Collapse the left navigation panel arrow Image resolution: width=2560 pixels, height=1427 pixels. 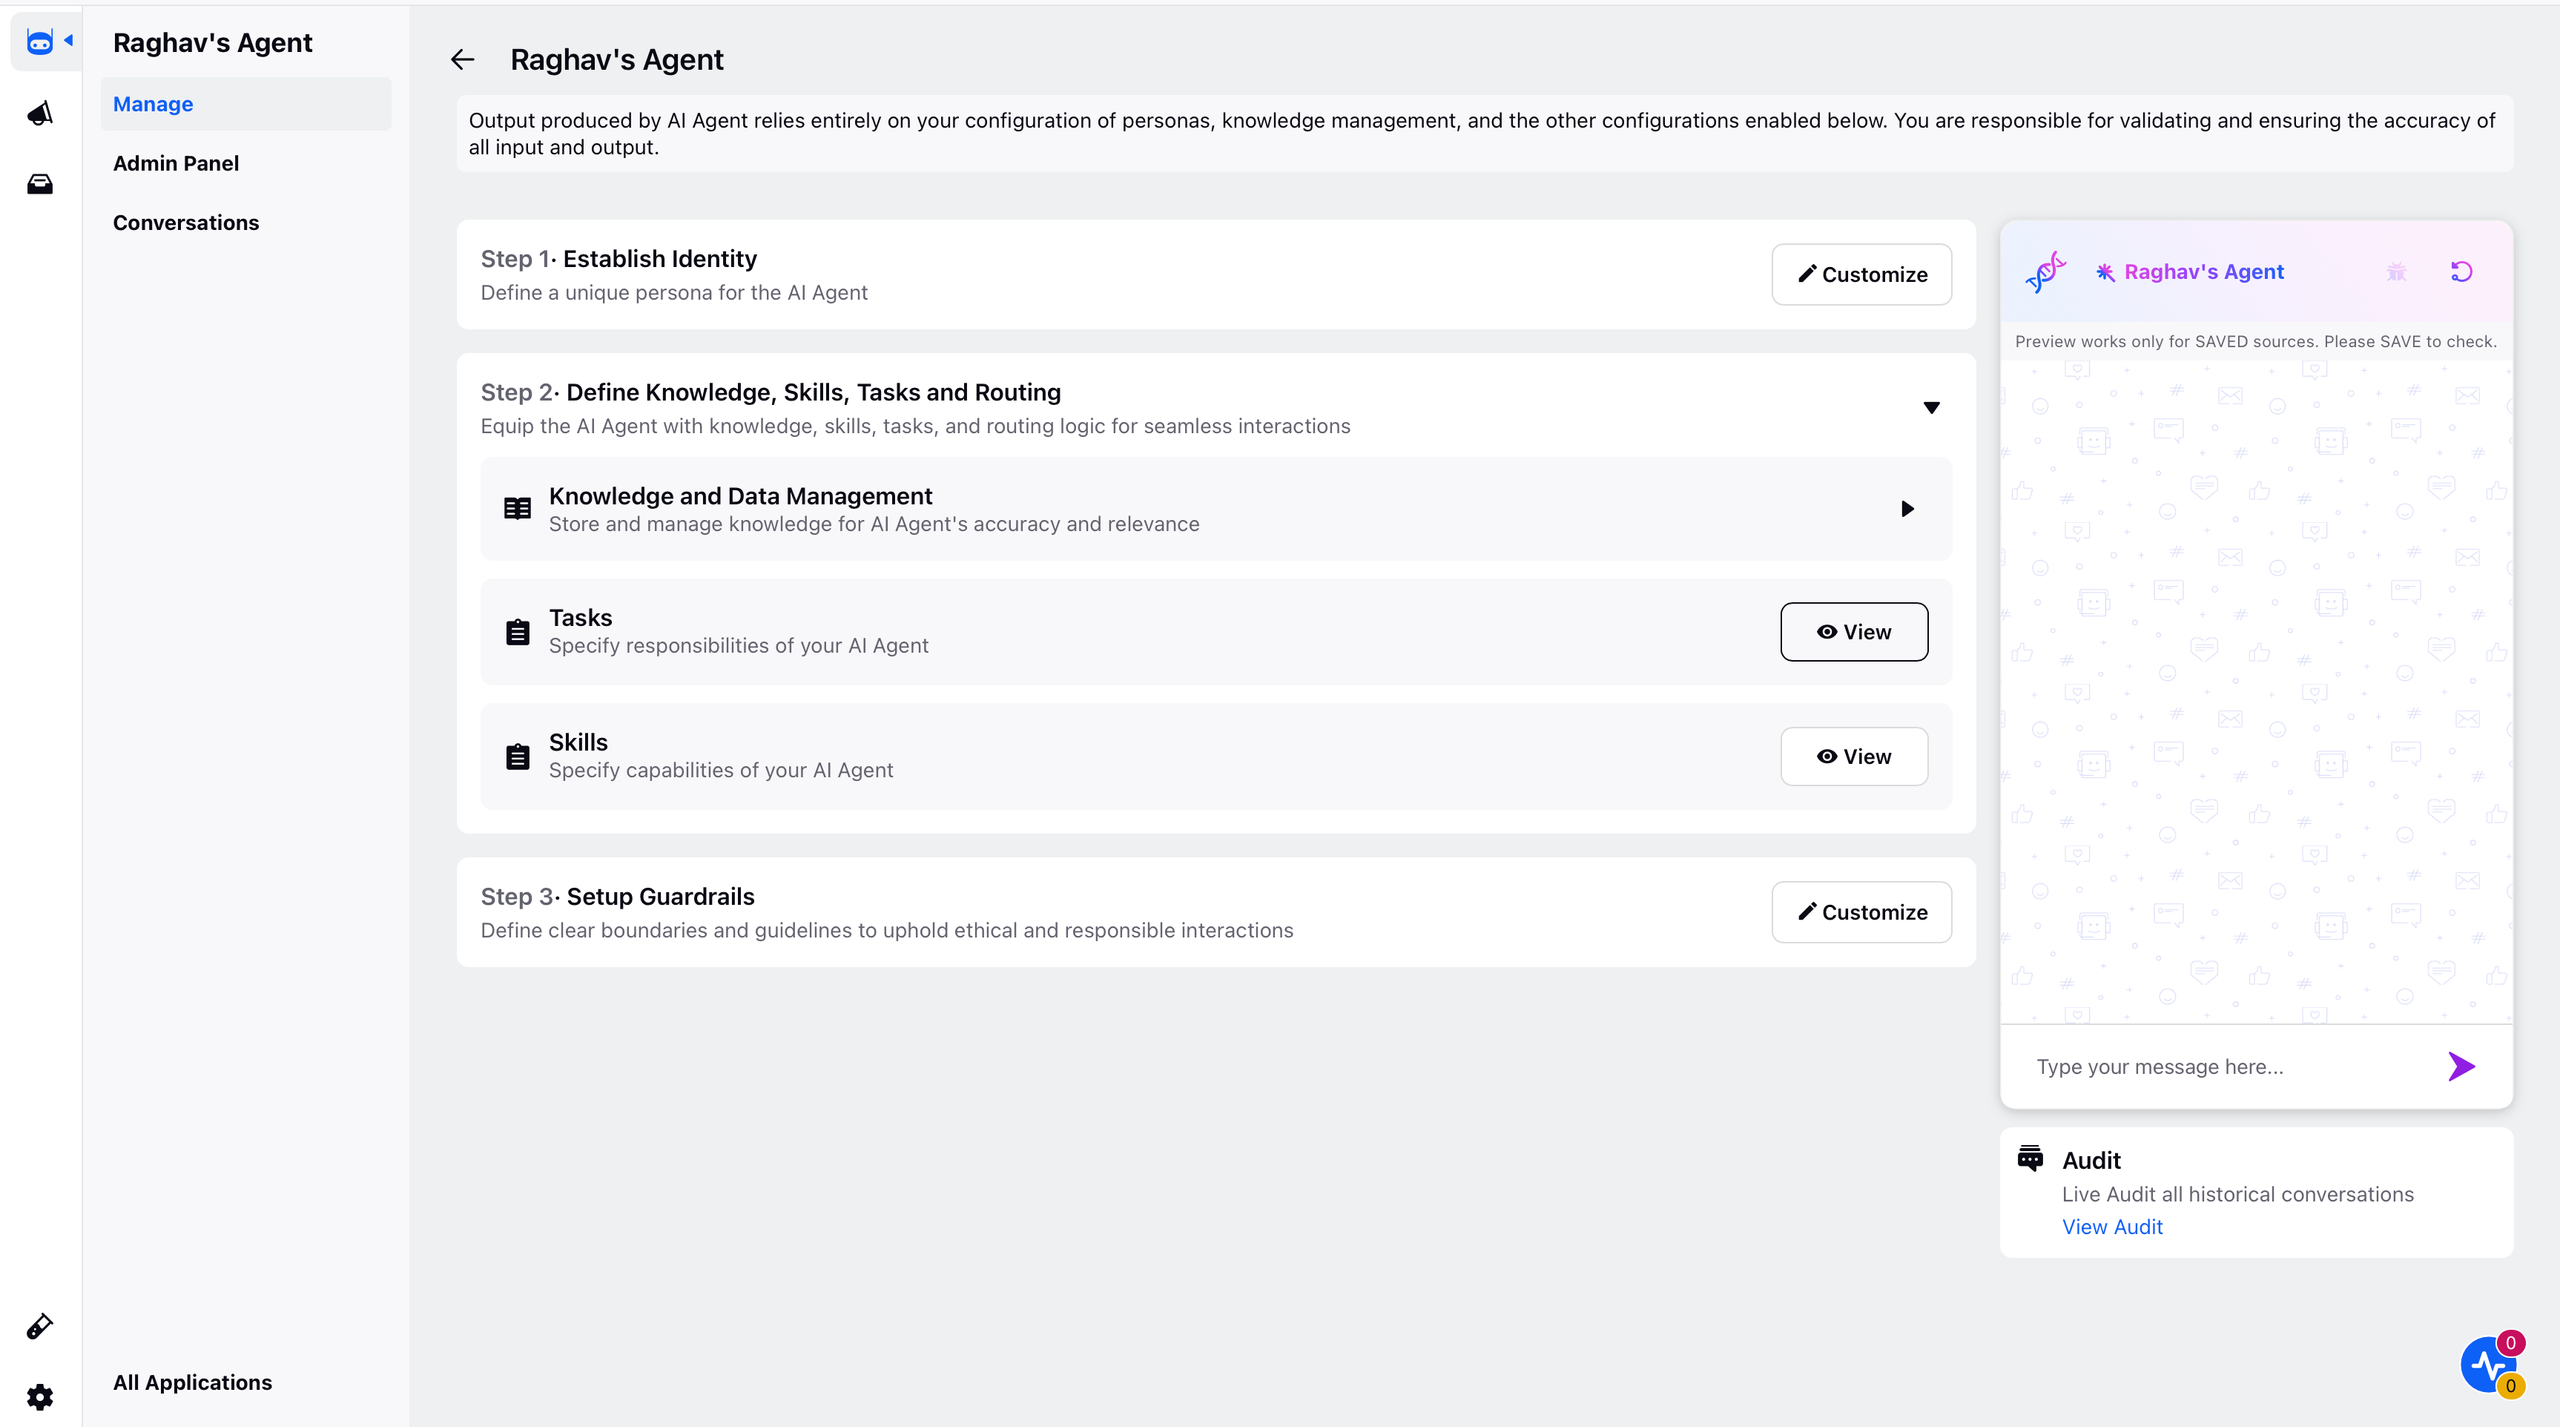(69, 41)
